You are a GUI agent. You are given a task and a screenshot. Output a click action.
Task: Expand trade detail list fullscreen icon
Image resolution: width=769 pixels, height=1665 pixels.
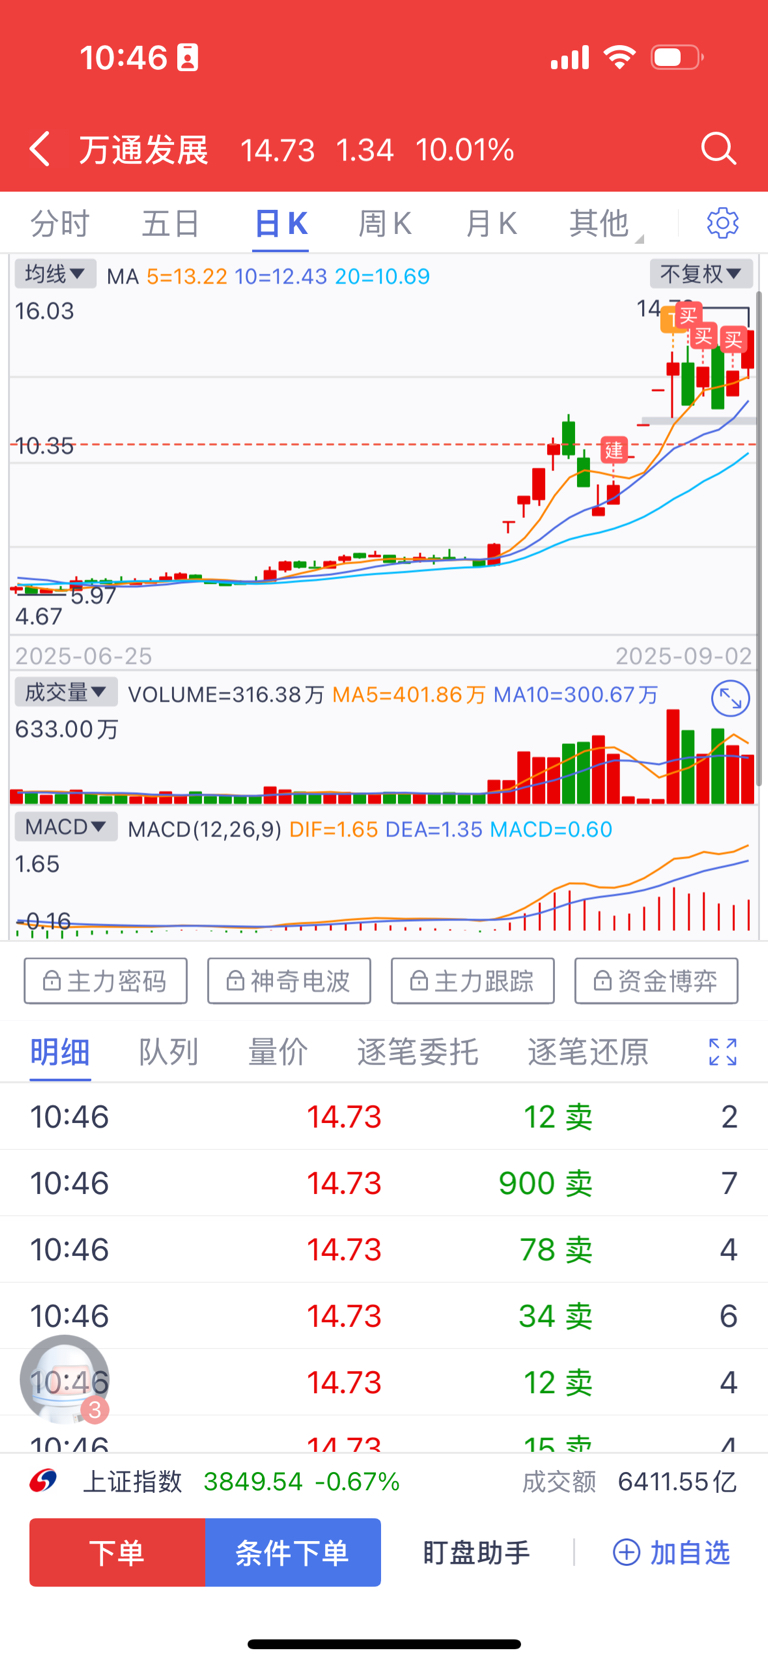click(722, 1052)
